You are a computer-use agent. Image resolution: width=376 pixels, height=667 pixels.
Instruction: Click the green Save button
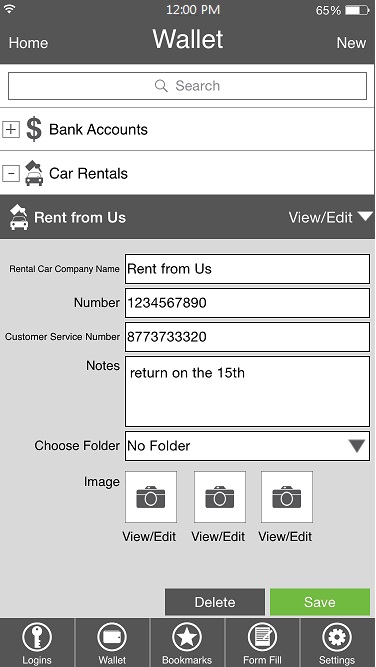point(320,602)
